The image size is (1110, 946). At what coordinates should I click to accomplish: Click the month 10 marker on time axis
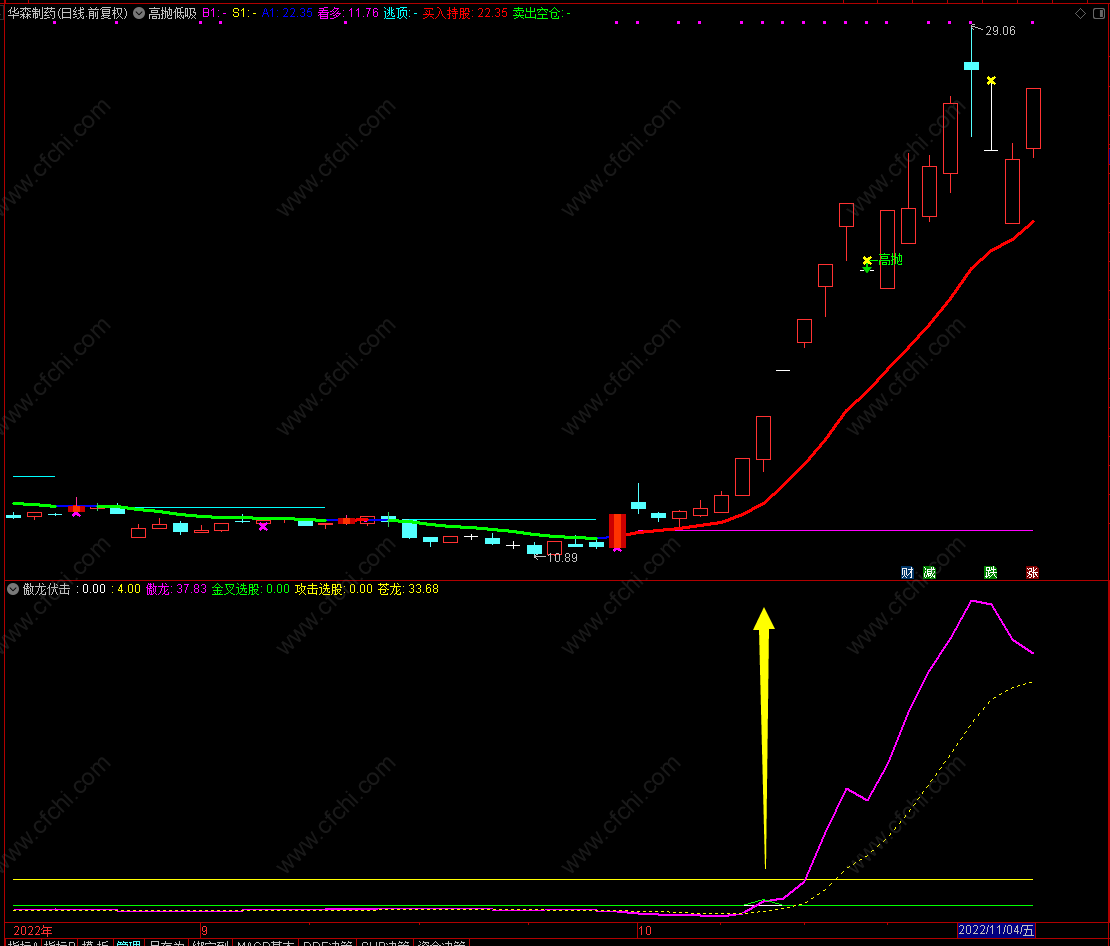(644, 930)
